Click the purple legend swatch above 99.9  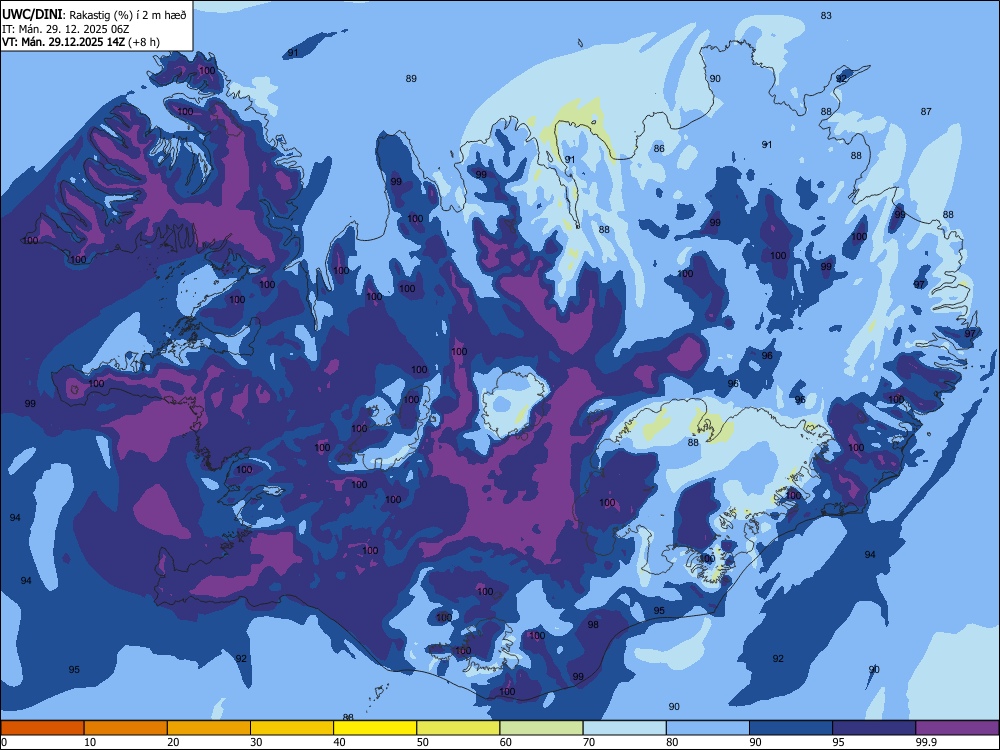(x=957, y=728)
